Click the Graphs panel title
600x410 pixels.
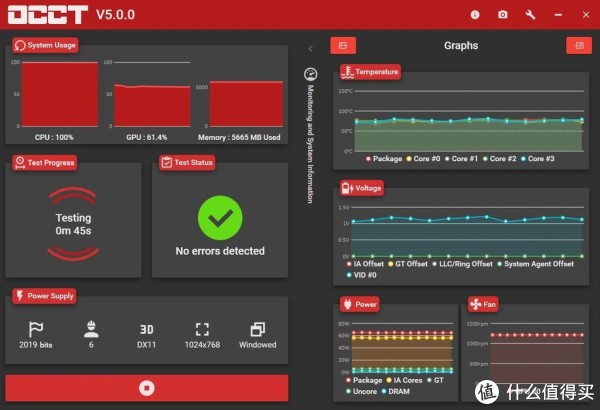pyautogui.click(x=461, y=46)
